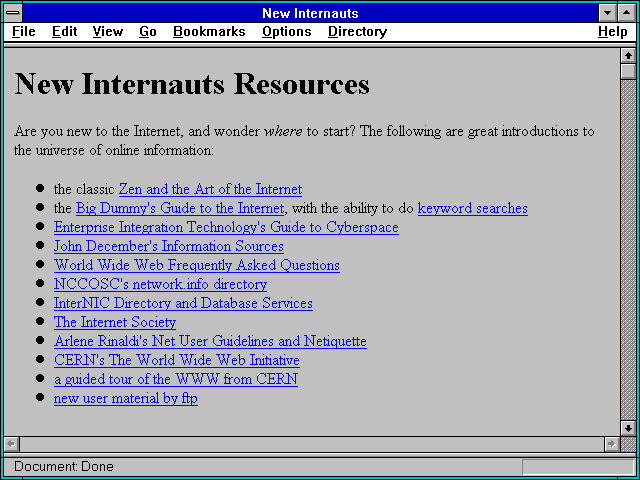The width and height of the screenshot is (640, 480).
Task: Open the Directory menu
Action: pos(358,32)
